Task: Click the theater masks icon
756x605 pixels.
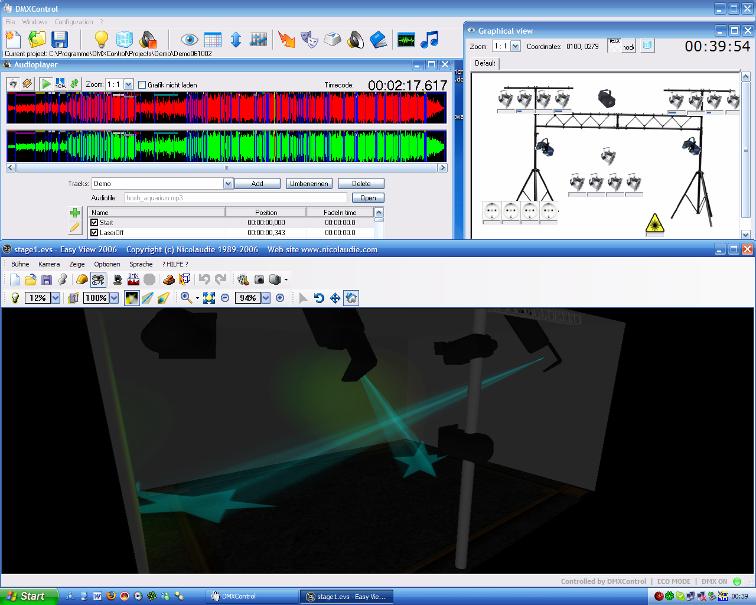Action: click(309, 40)
